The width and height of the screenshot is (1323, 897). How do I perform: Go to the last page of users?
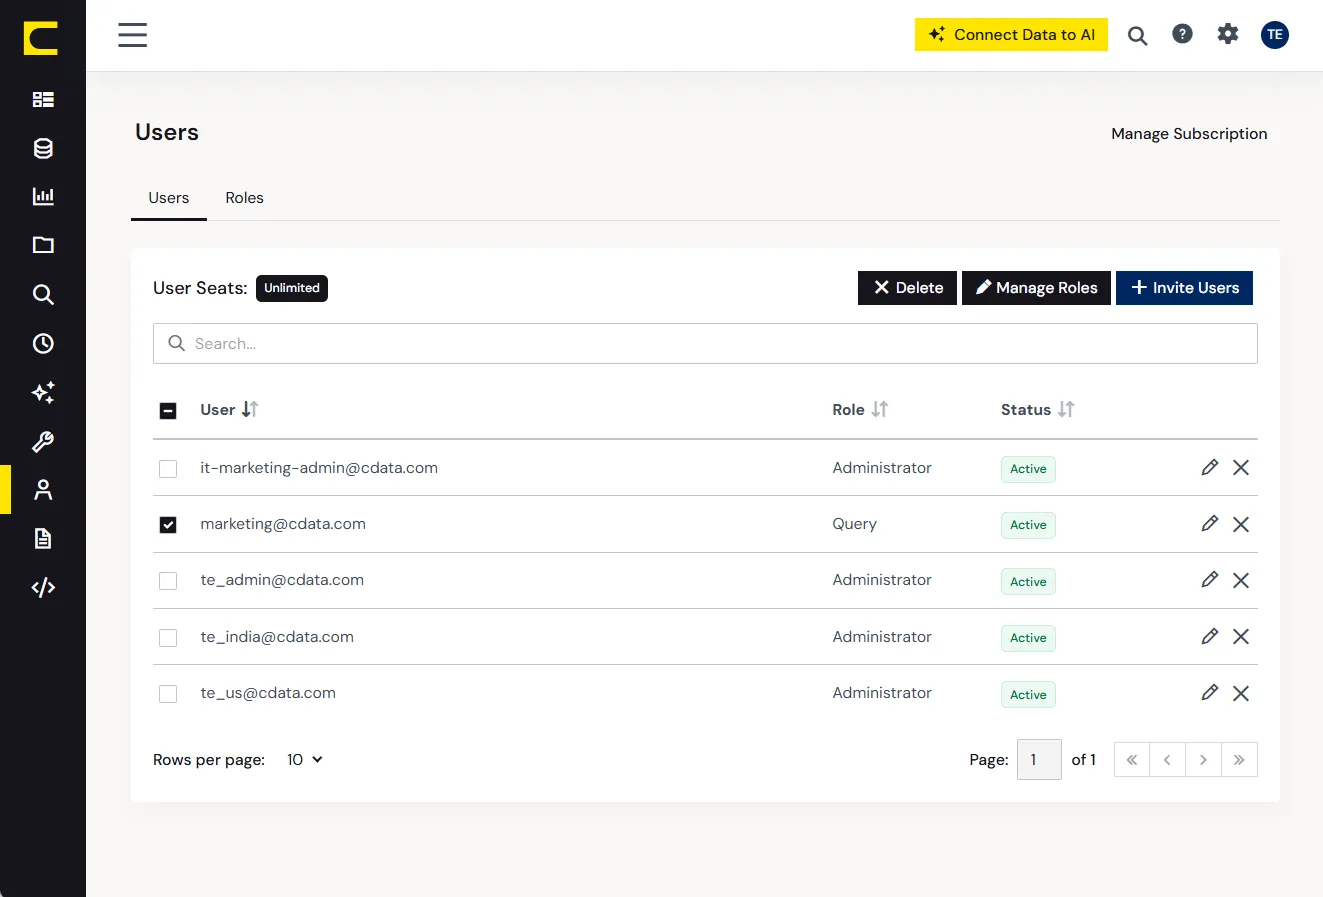point(1239,760)
